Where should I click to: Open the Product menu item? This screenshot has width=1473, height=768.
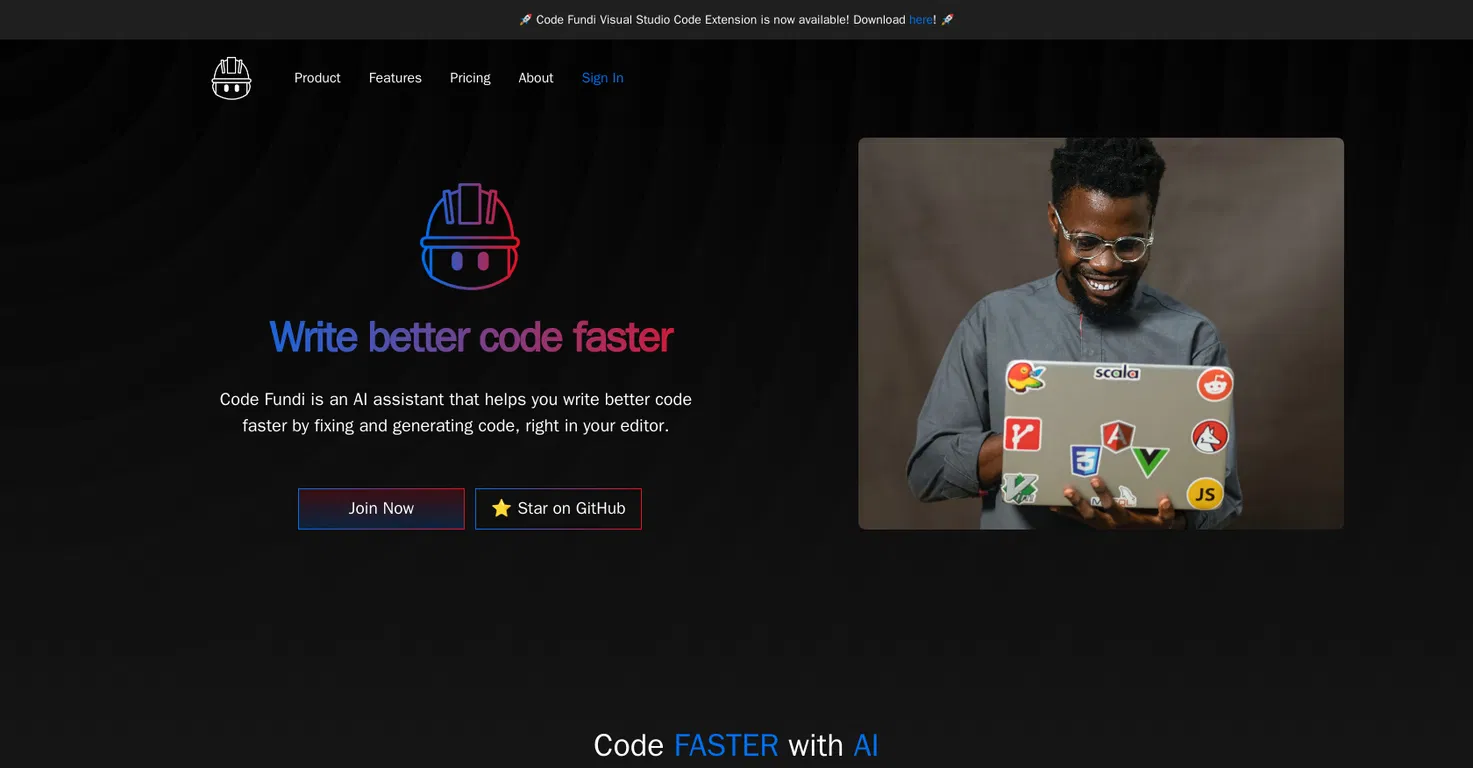point(317,78)
